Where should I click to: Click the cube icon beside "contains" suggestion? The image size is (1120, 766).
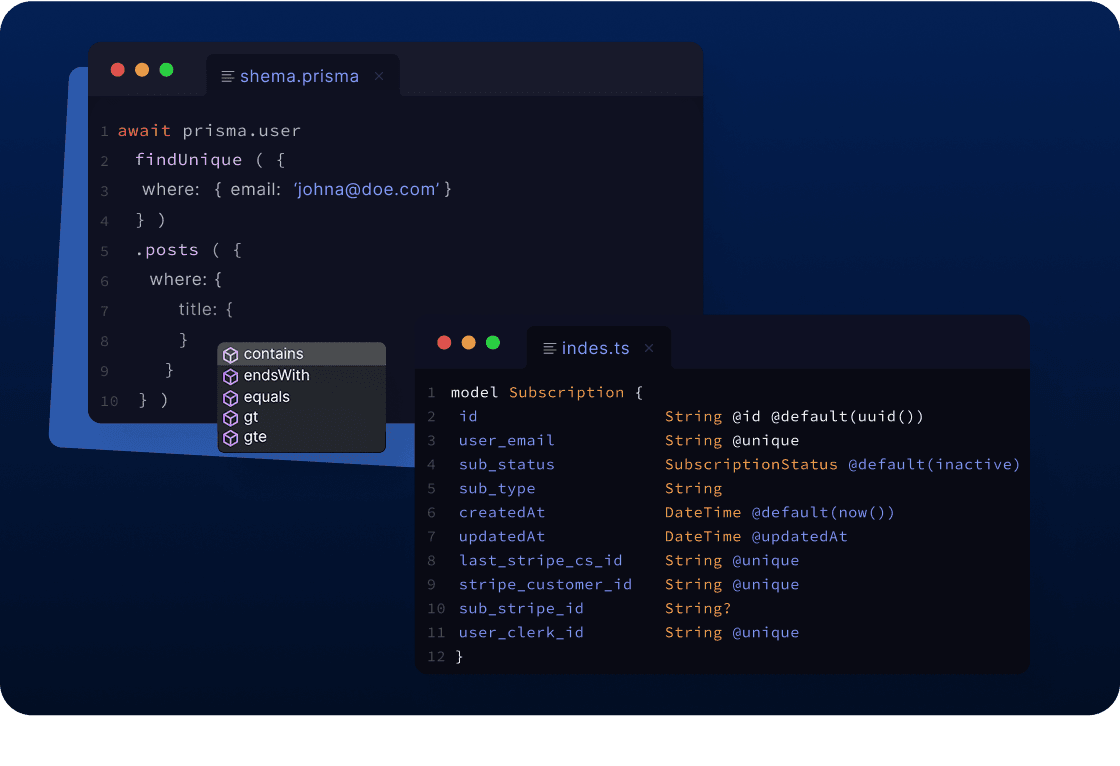(x=232, y=354)
